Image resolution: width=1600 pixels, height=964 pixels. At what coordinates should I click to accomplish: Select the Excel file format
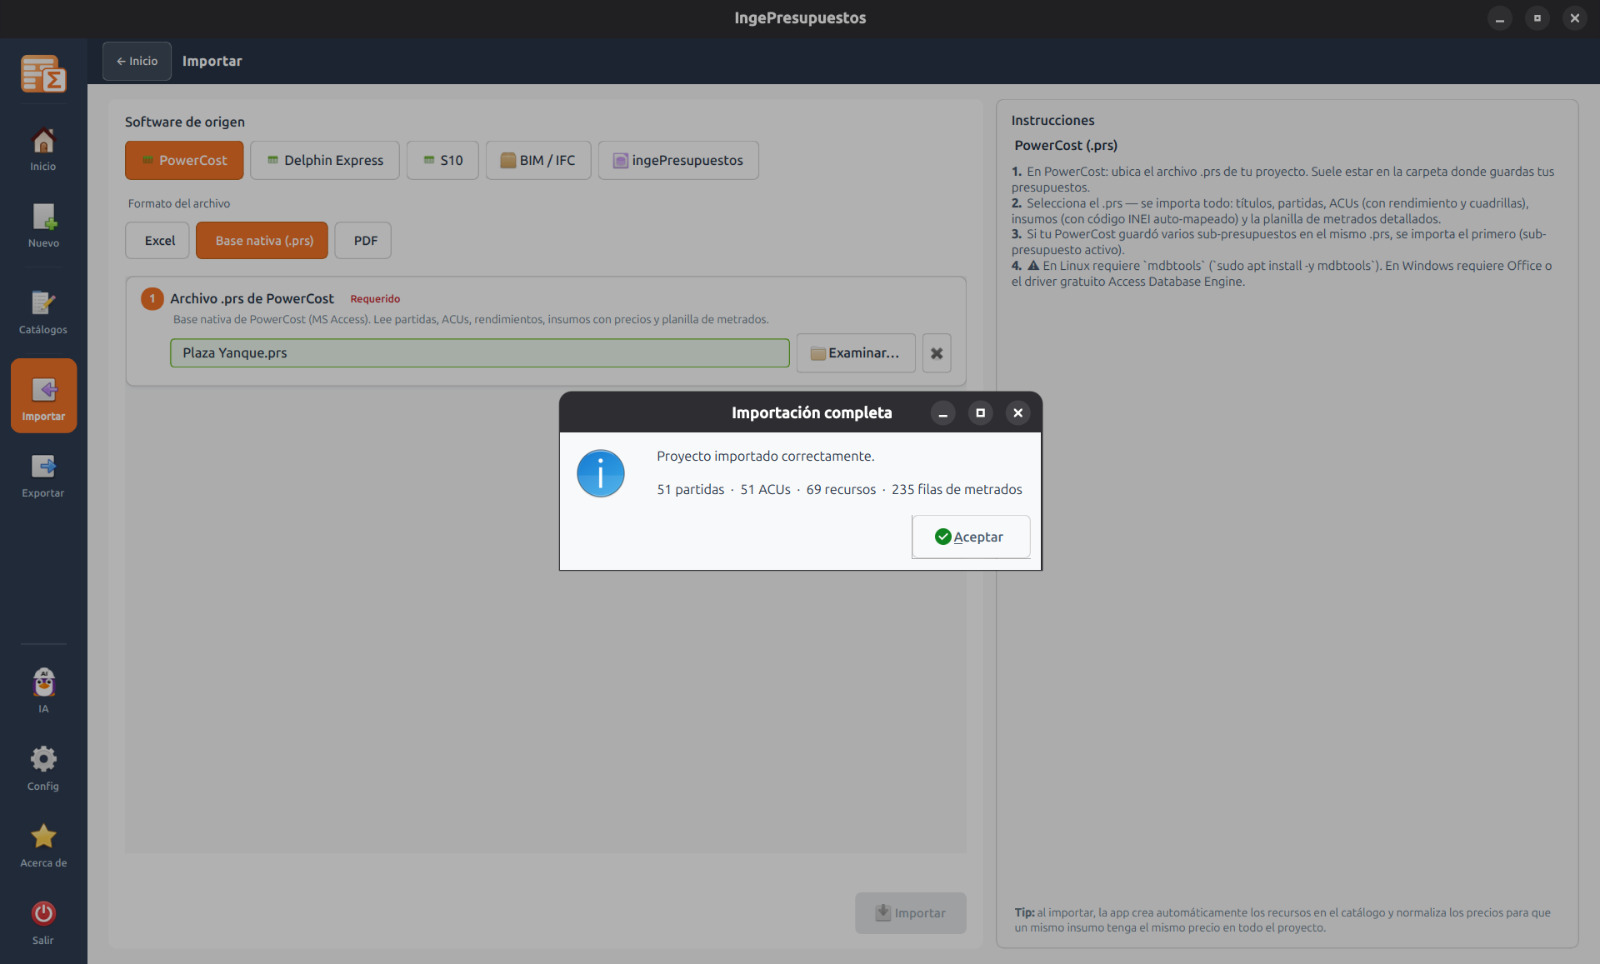[157, 240]
